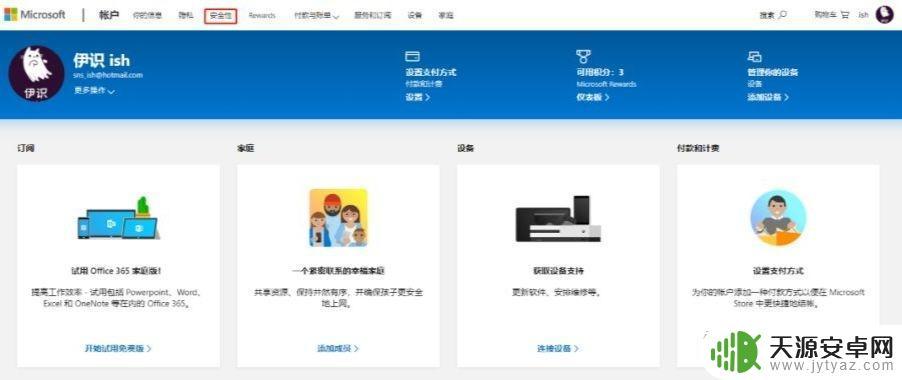
Task: Click the 搜索 label in the header
Action: (x=767, y=16)
